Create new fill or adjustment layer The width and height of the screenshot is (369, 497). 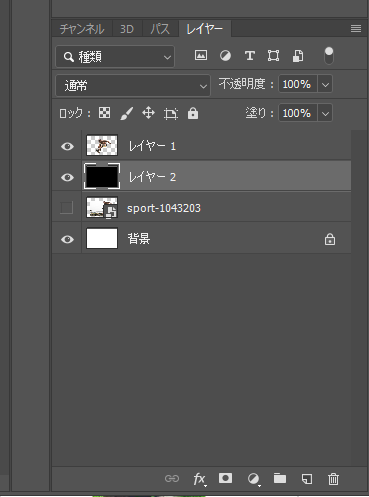tap(254, 479)
